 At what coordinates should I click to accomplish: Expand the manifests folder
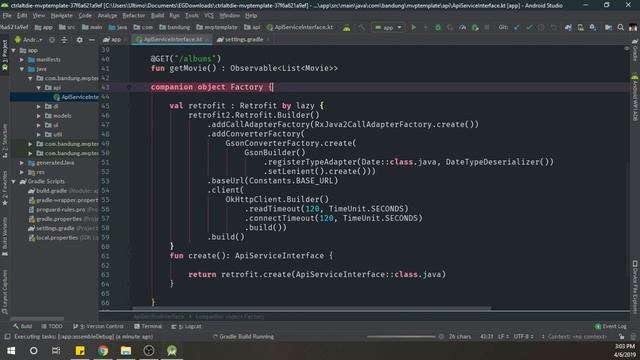[x=22, y=60]
